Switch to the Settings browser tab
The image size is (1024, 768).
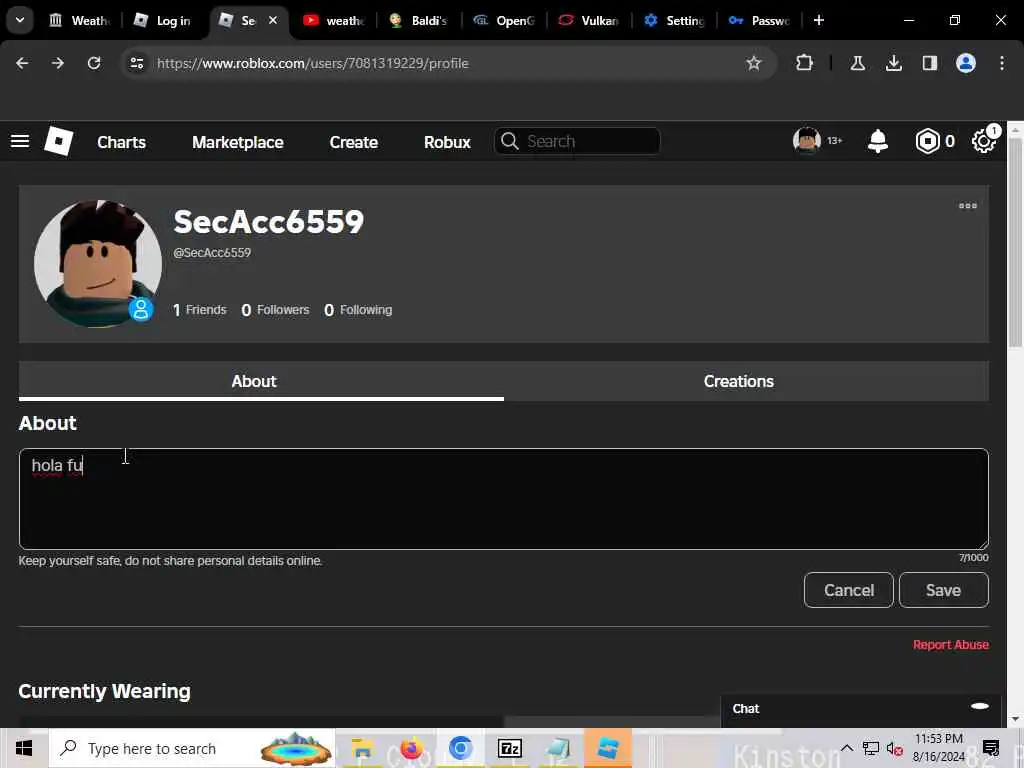674,20
